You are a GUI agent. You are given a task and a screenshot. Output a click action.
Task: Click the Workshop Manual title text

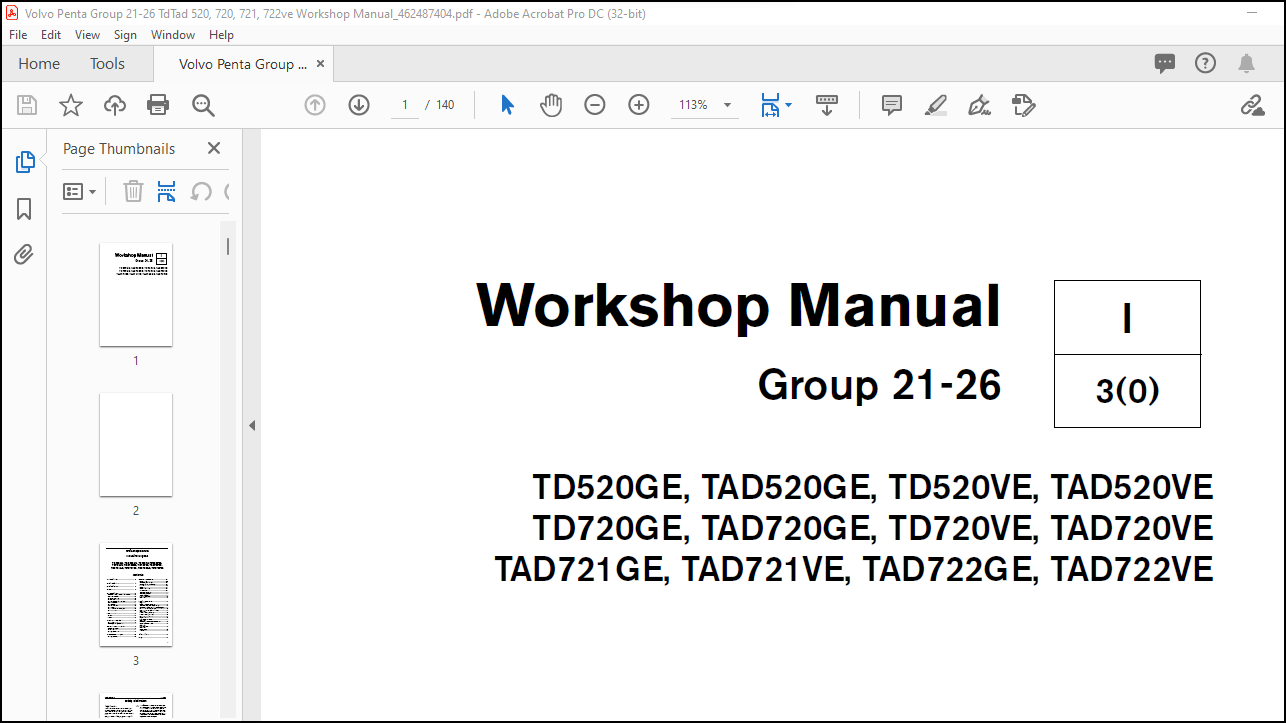tap(738, 305)
